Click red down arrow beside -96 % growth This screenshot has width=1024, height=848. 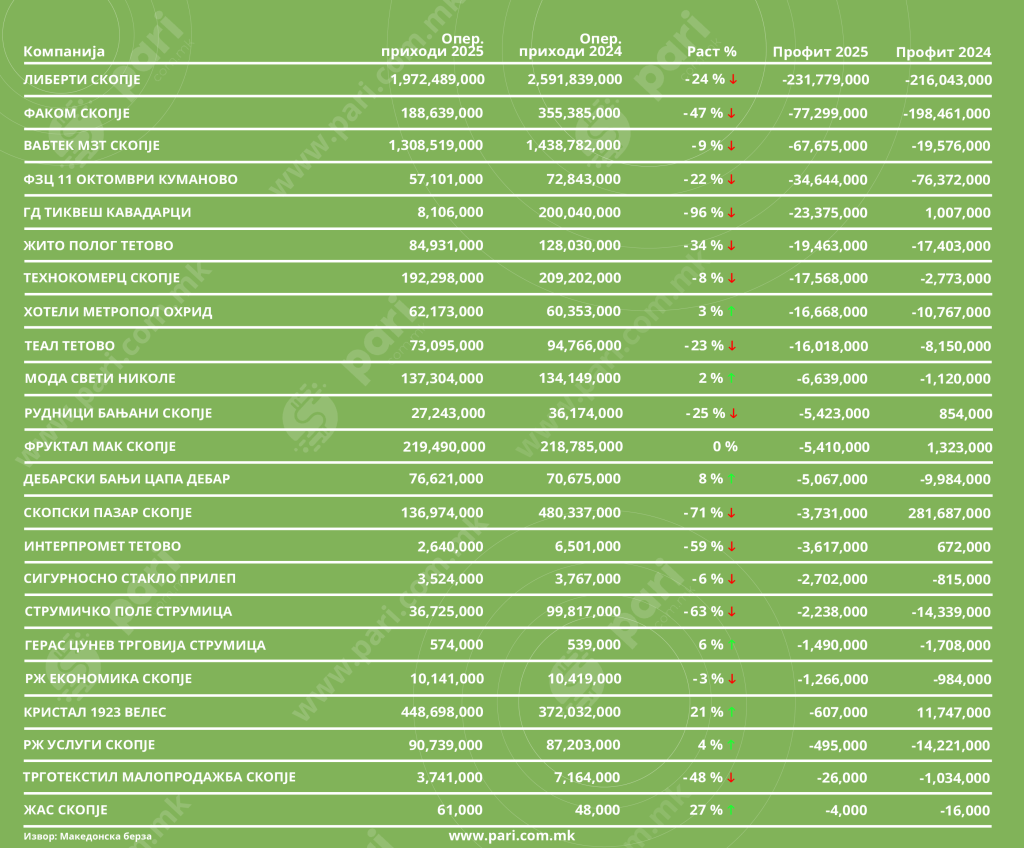(x=732, y=213)
